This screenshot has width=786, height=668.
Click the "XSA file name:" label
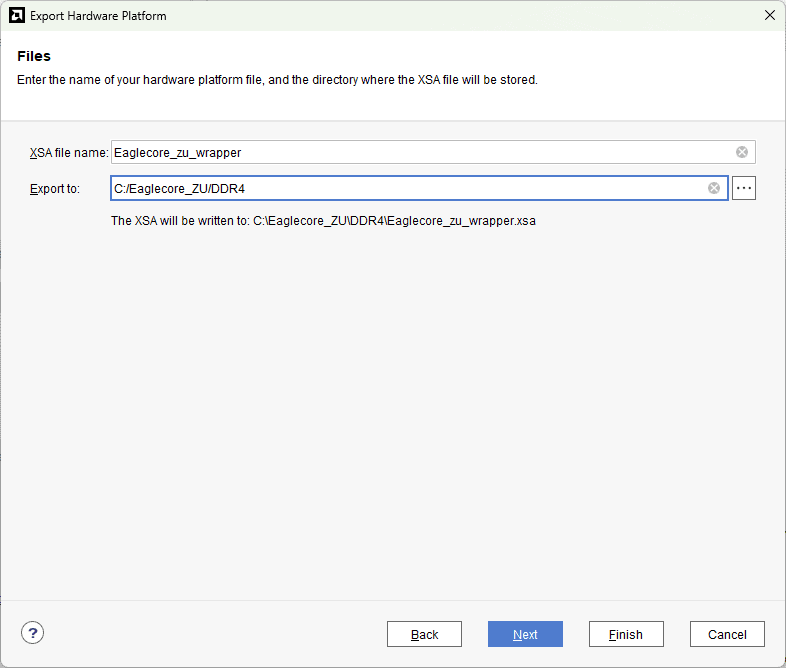pyautogui.click(x=68, y=153)
